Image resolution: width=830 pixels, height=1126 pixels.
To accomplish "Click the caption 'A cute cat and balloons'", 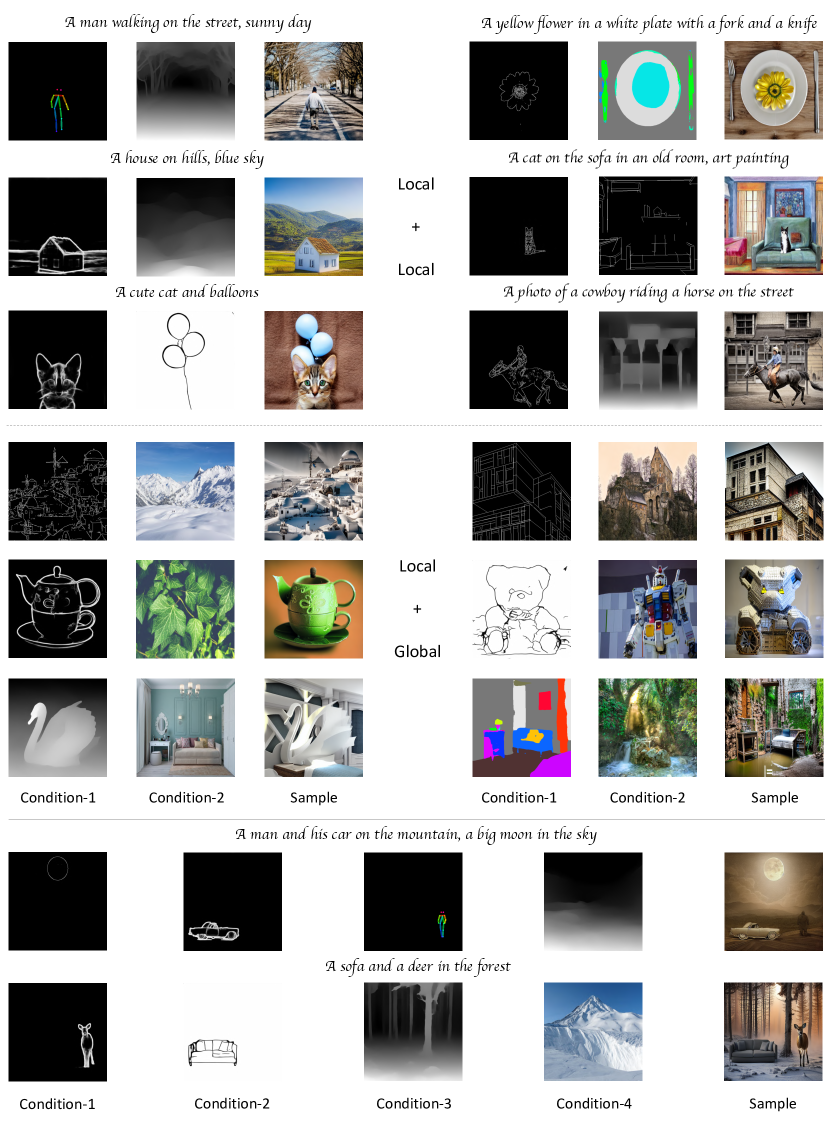I will pos(187,292).
